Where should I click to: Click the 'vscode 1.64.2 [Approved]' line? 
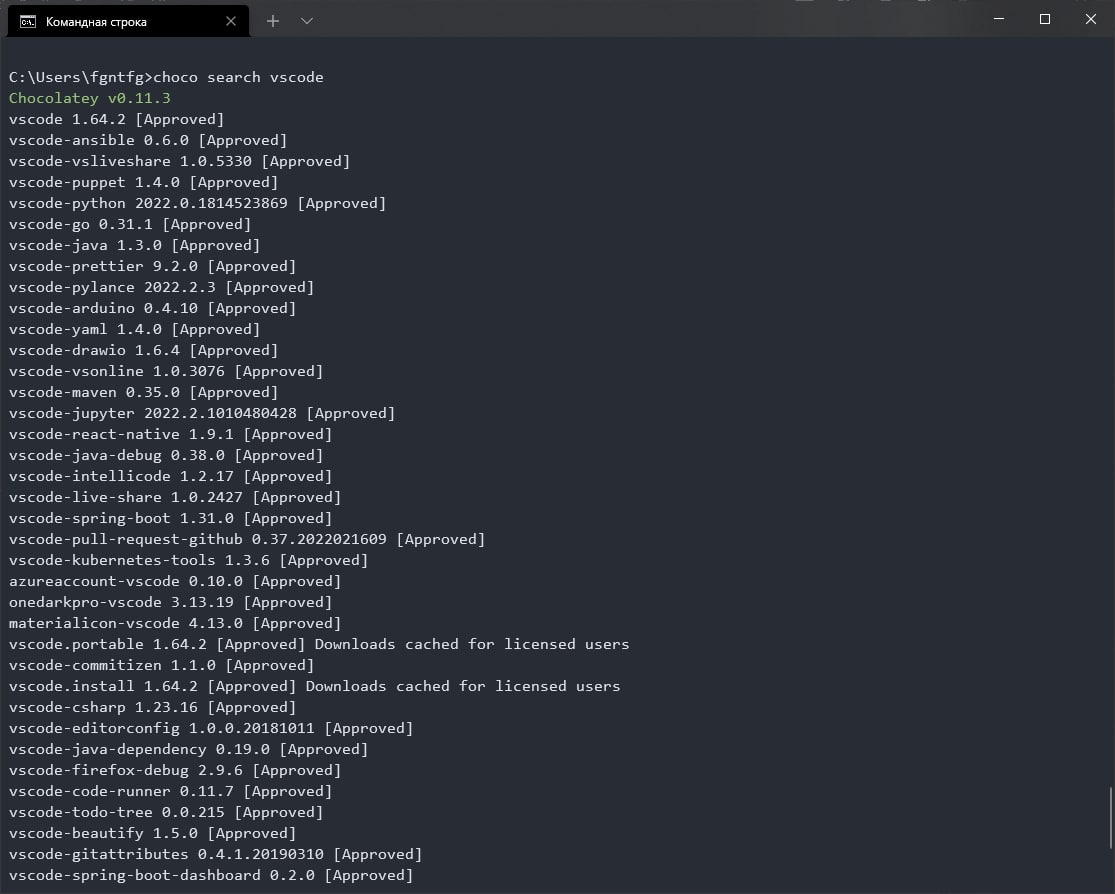click(x=117, y=119)
